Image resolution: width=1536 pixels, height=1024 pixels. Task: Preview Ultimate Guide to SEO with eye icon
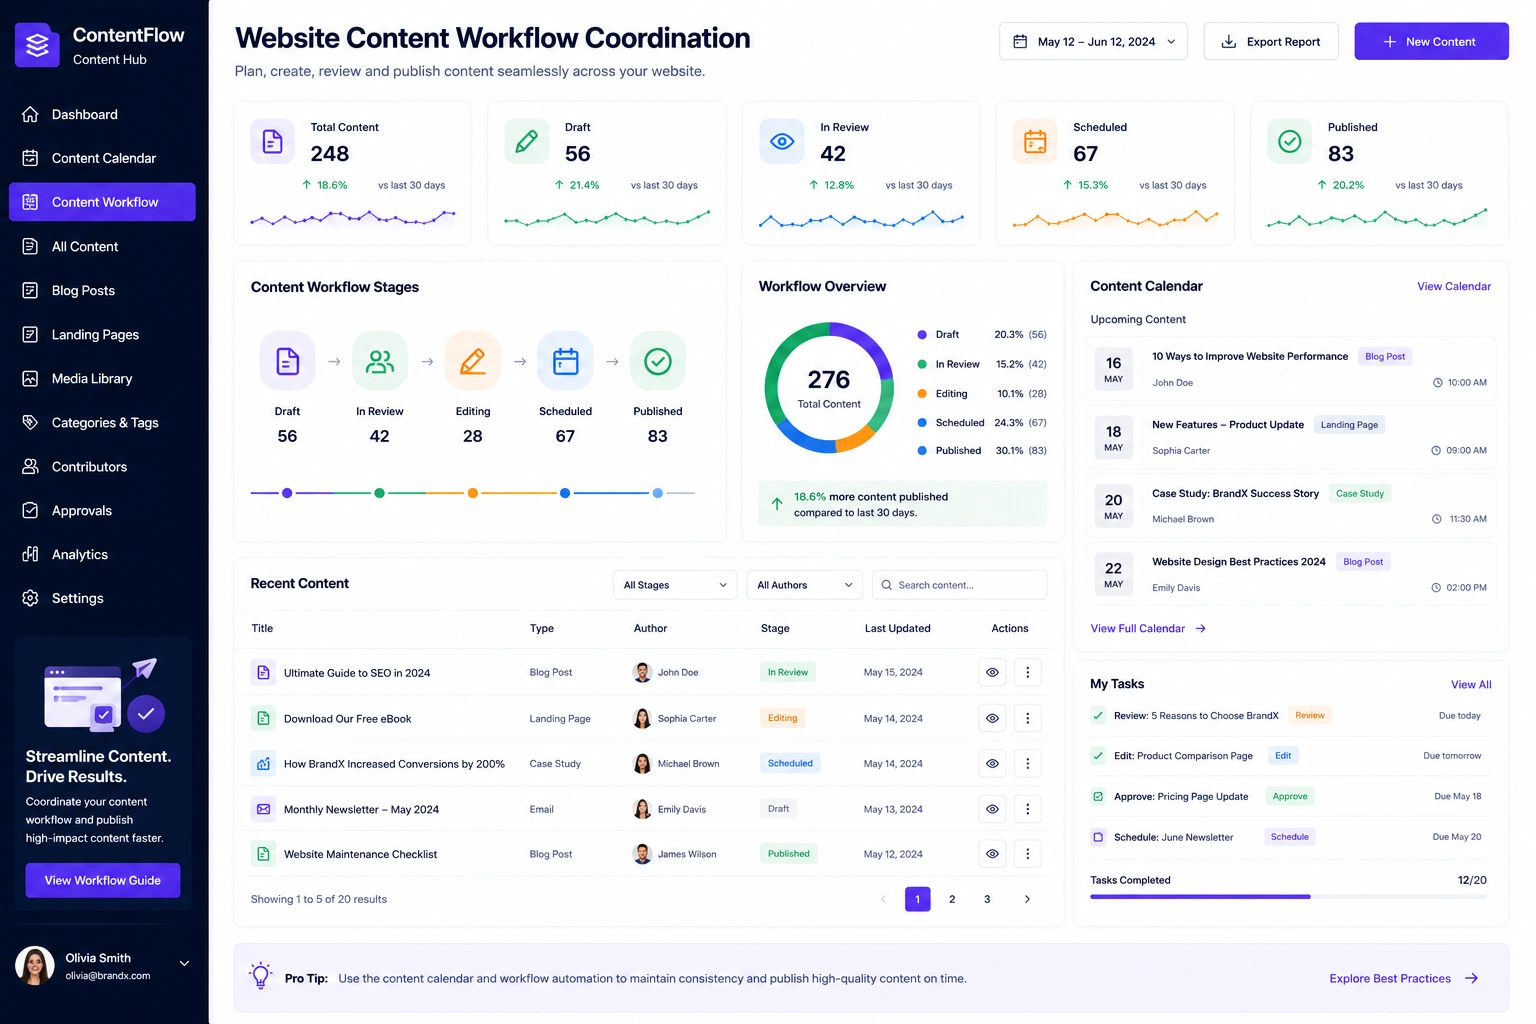992,673
